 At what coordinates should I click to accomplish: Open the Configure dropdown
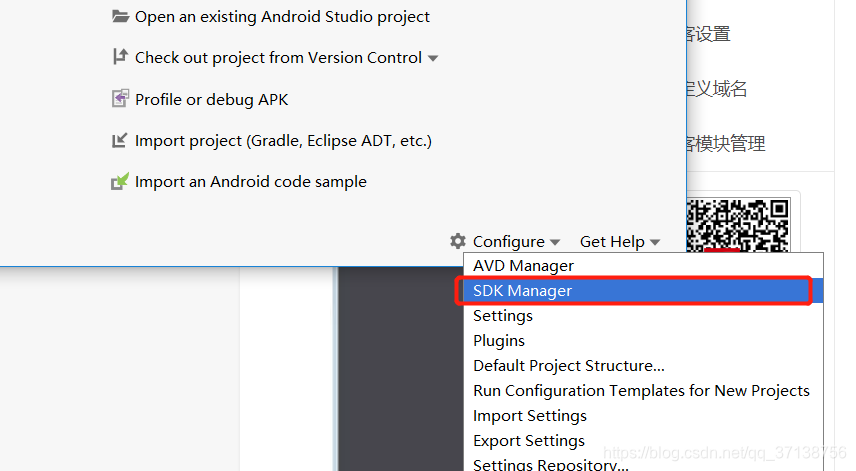pos(516,241)
